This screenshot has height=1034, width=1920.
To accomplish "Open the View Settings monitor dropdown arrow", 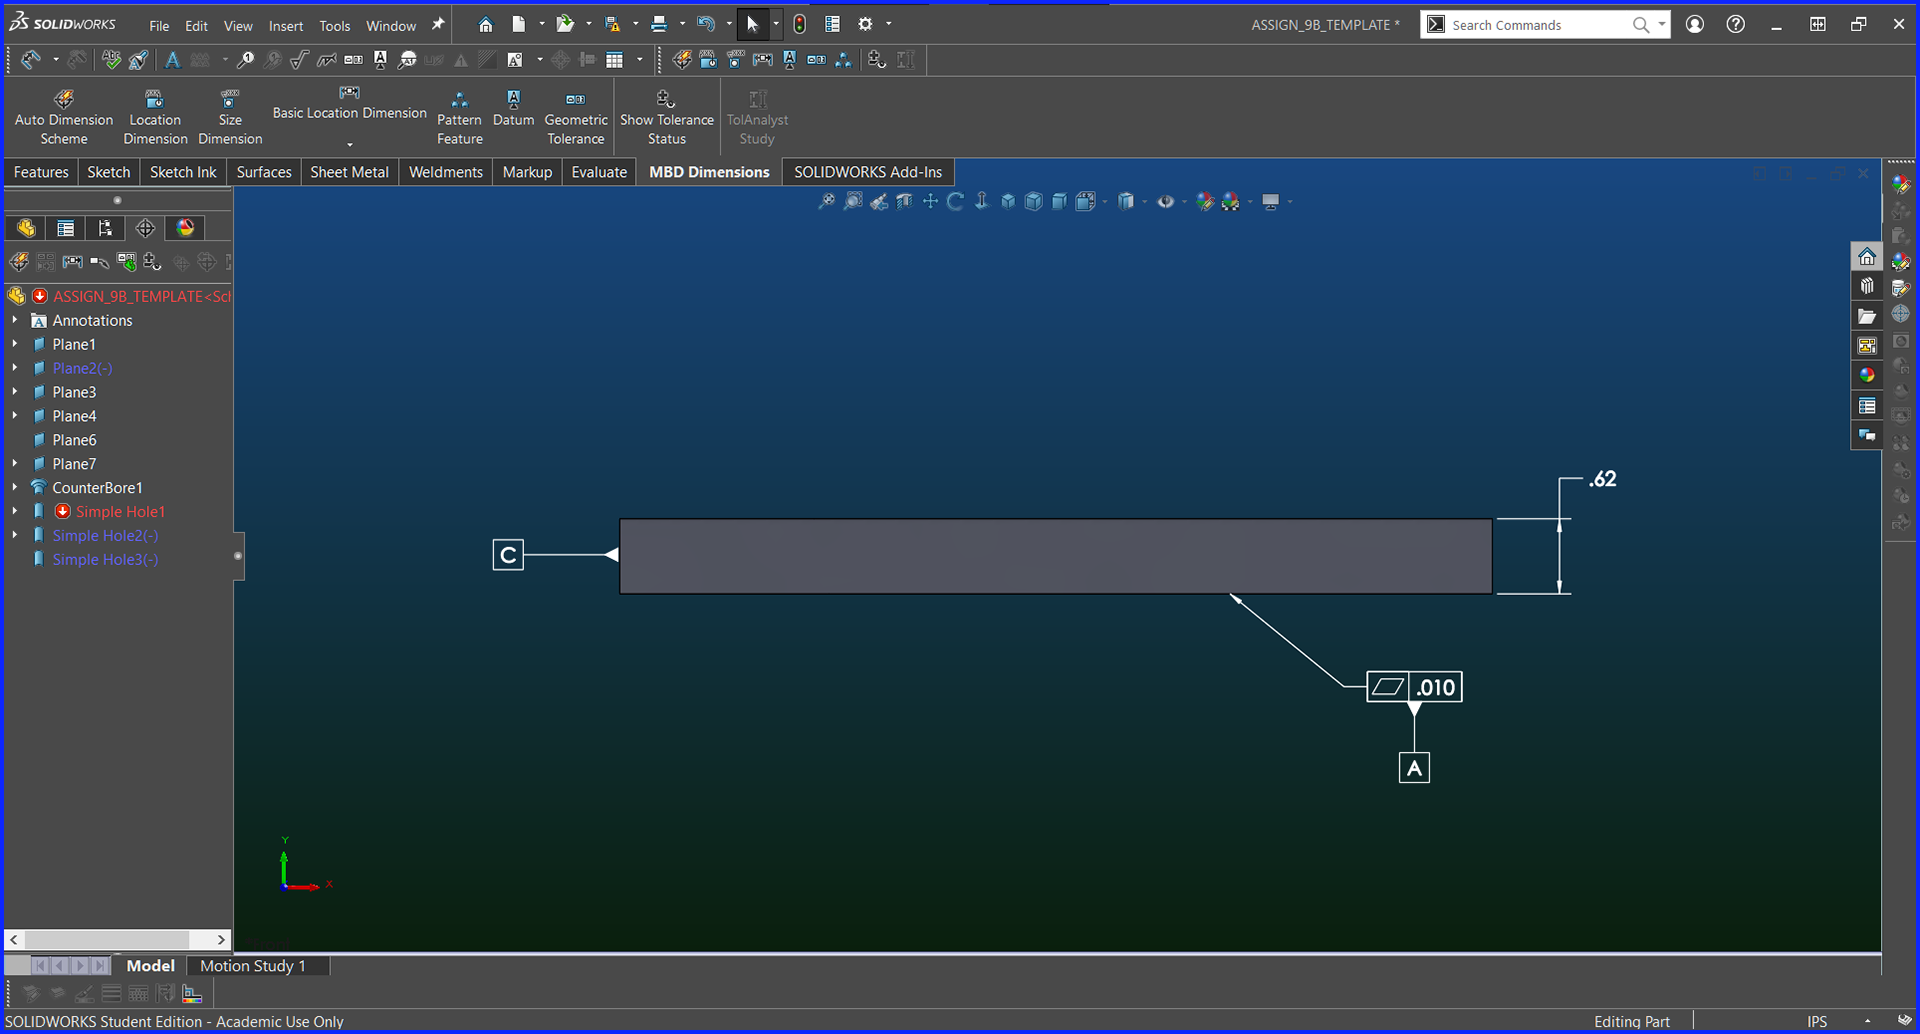I will 1290,202.
